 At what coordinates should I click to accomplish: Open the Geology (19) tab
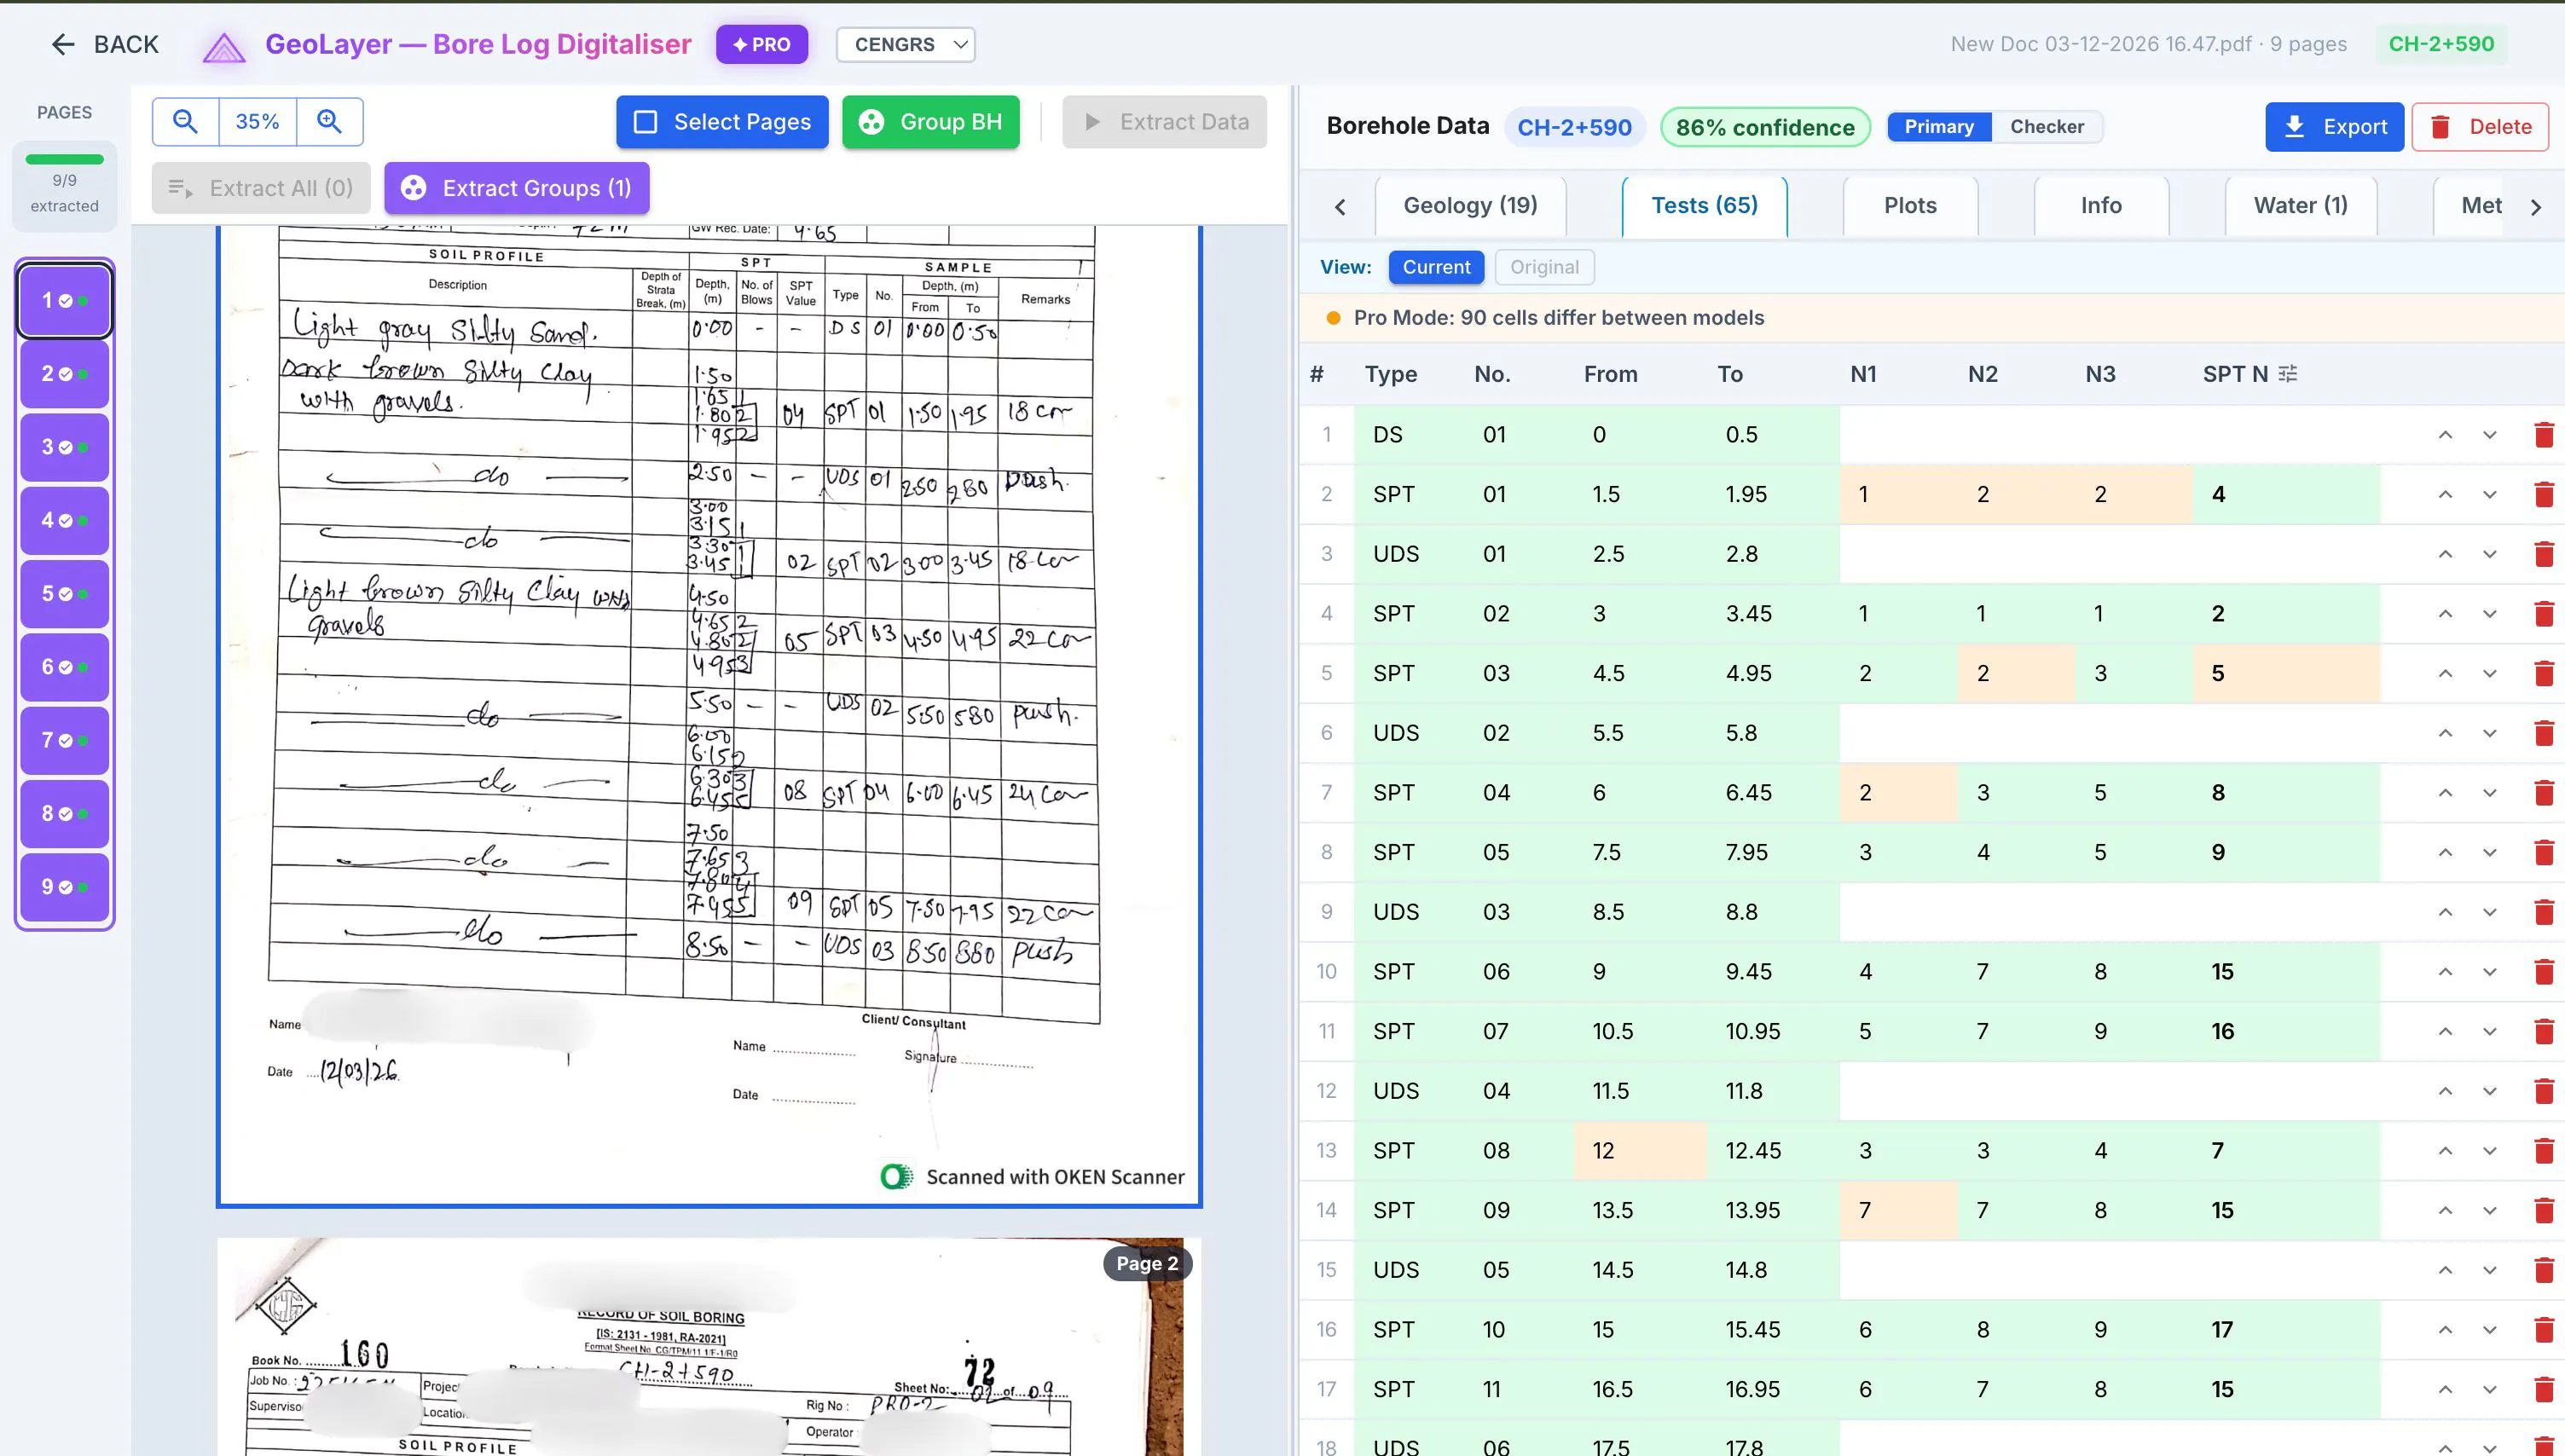1470,206
